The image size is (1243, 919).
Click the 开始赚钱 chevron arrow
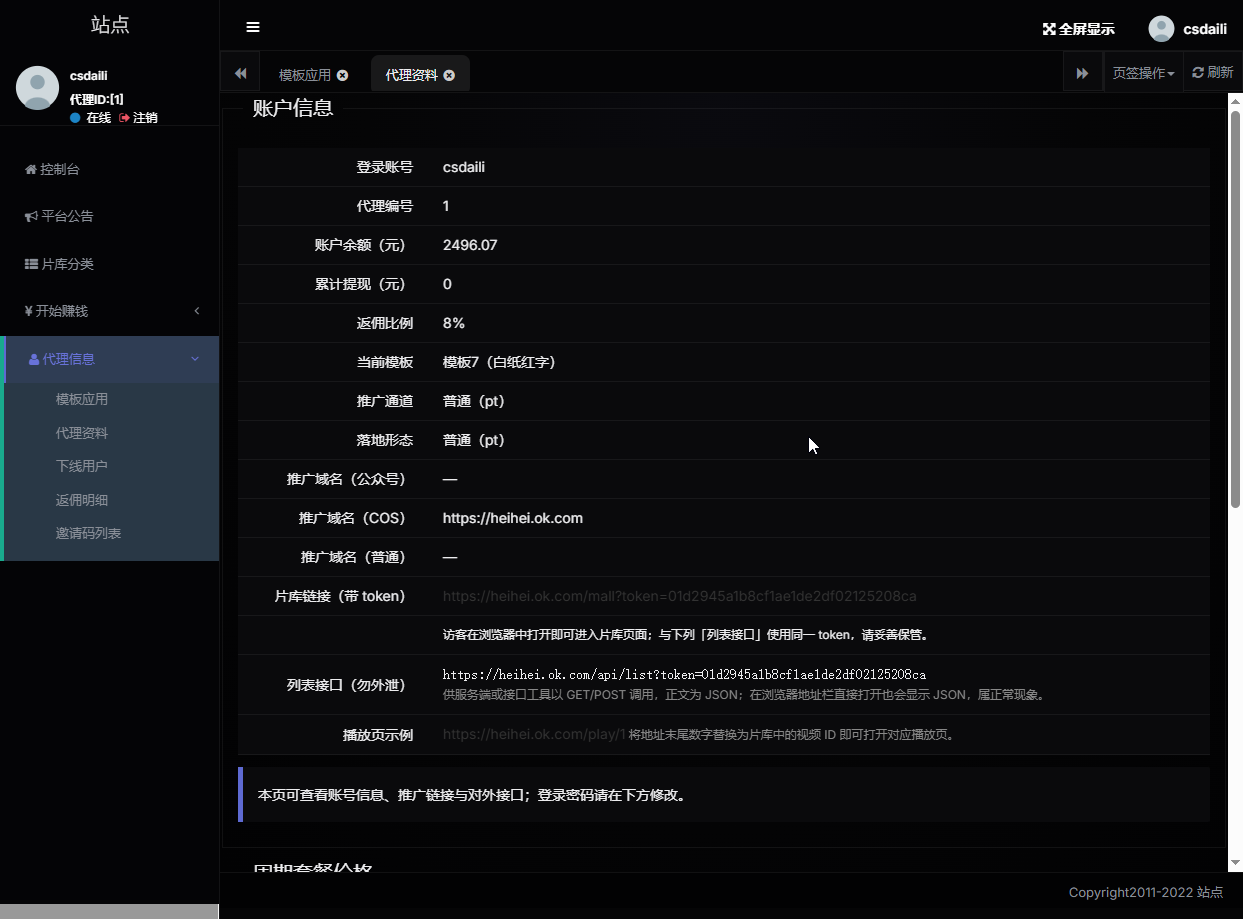[197, 311]
